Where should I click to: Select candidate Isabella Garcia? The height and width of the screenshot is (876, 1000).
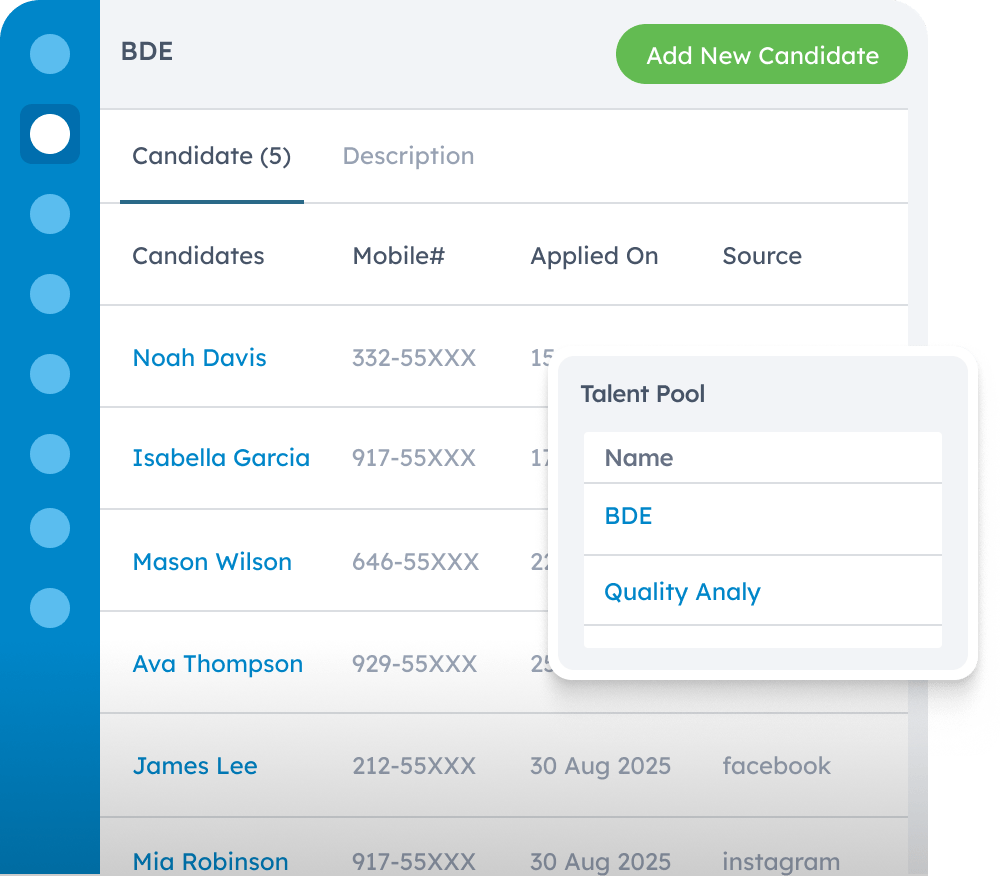221,458
